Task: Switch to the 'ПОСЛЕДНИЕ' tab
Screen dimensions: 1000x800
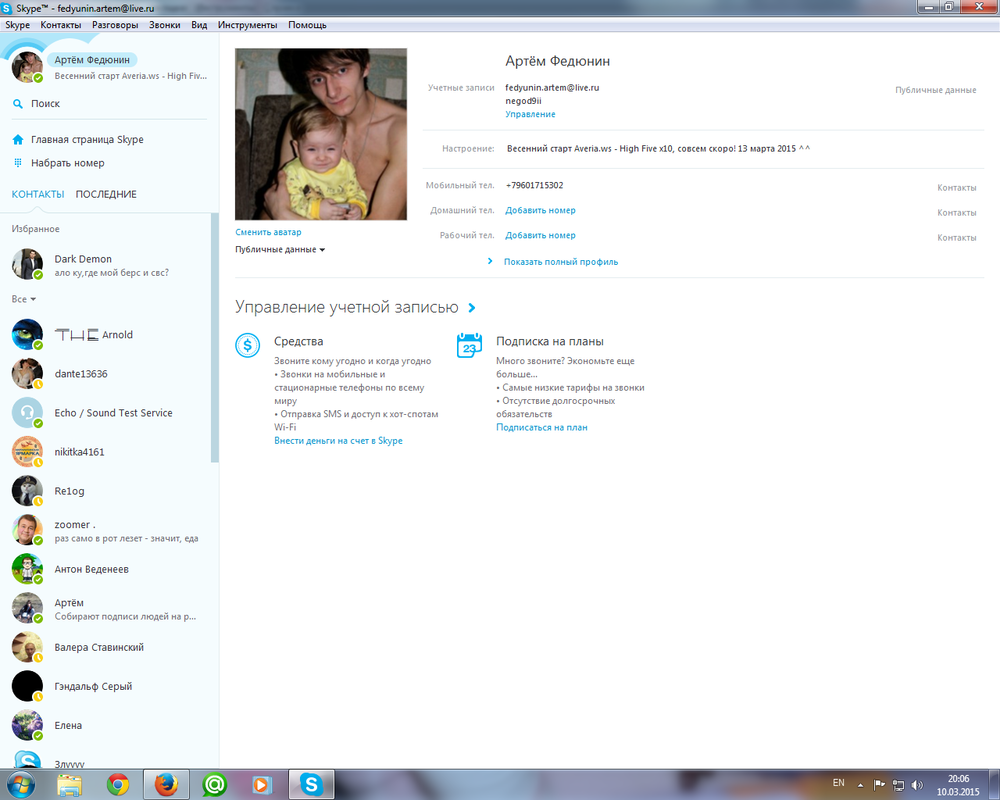Action: coord(106,194)
